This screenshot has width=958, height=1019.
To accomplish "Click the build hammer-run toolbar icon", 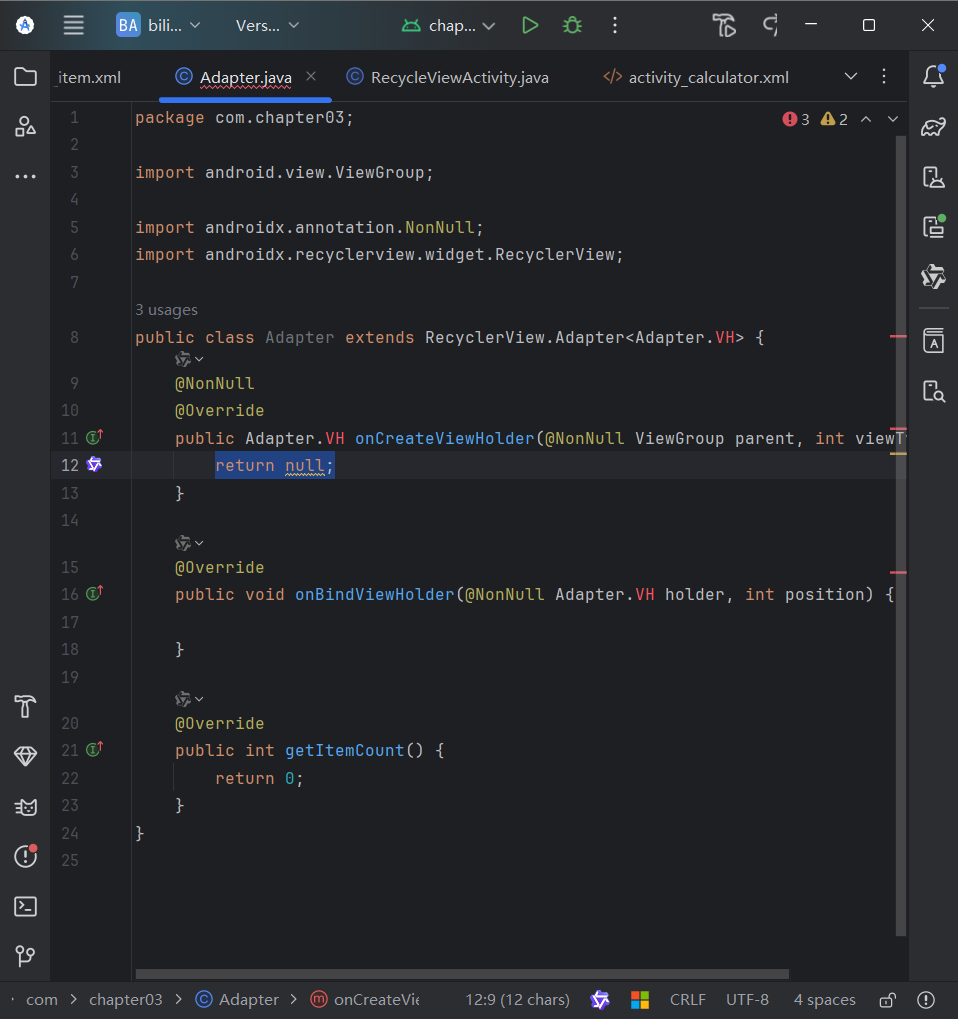I will click(x=723, y=25).
